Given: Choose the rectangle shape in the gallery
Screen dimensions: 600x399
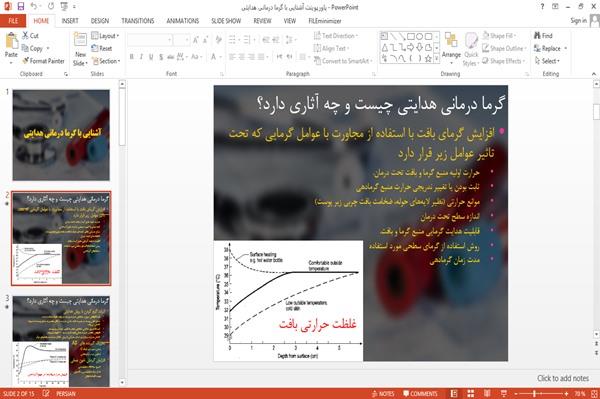Looking at the screenshot, I should (x=411, y=36).
